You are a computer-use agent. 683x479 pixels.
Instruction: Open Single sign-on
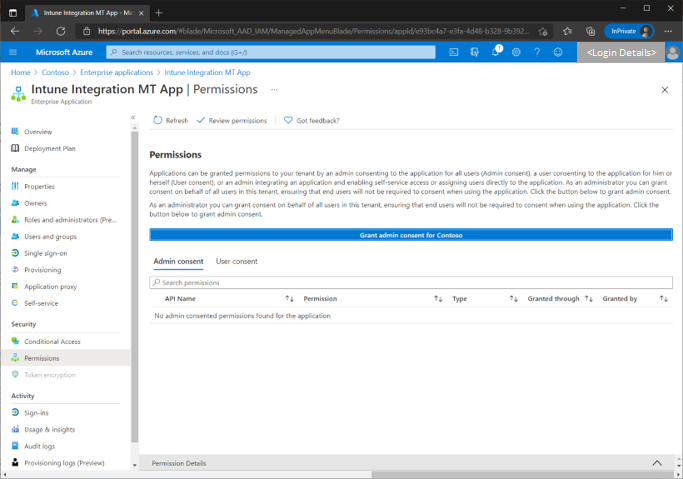tap(46, 253)
